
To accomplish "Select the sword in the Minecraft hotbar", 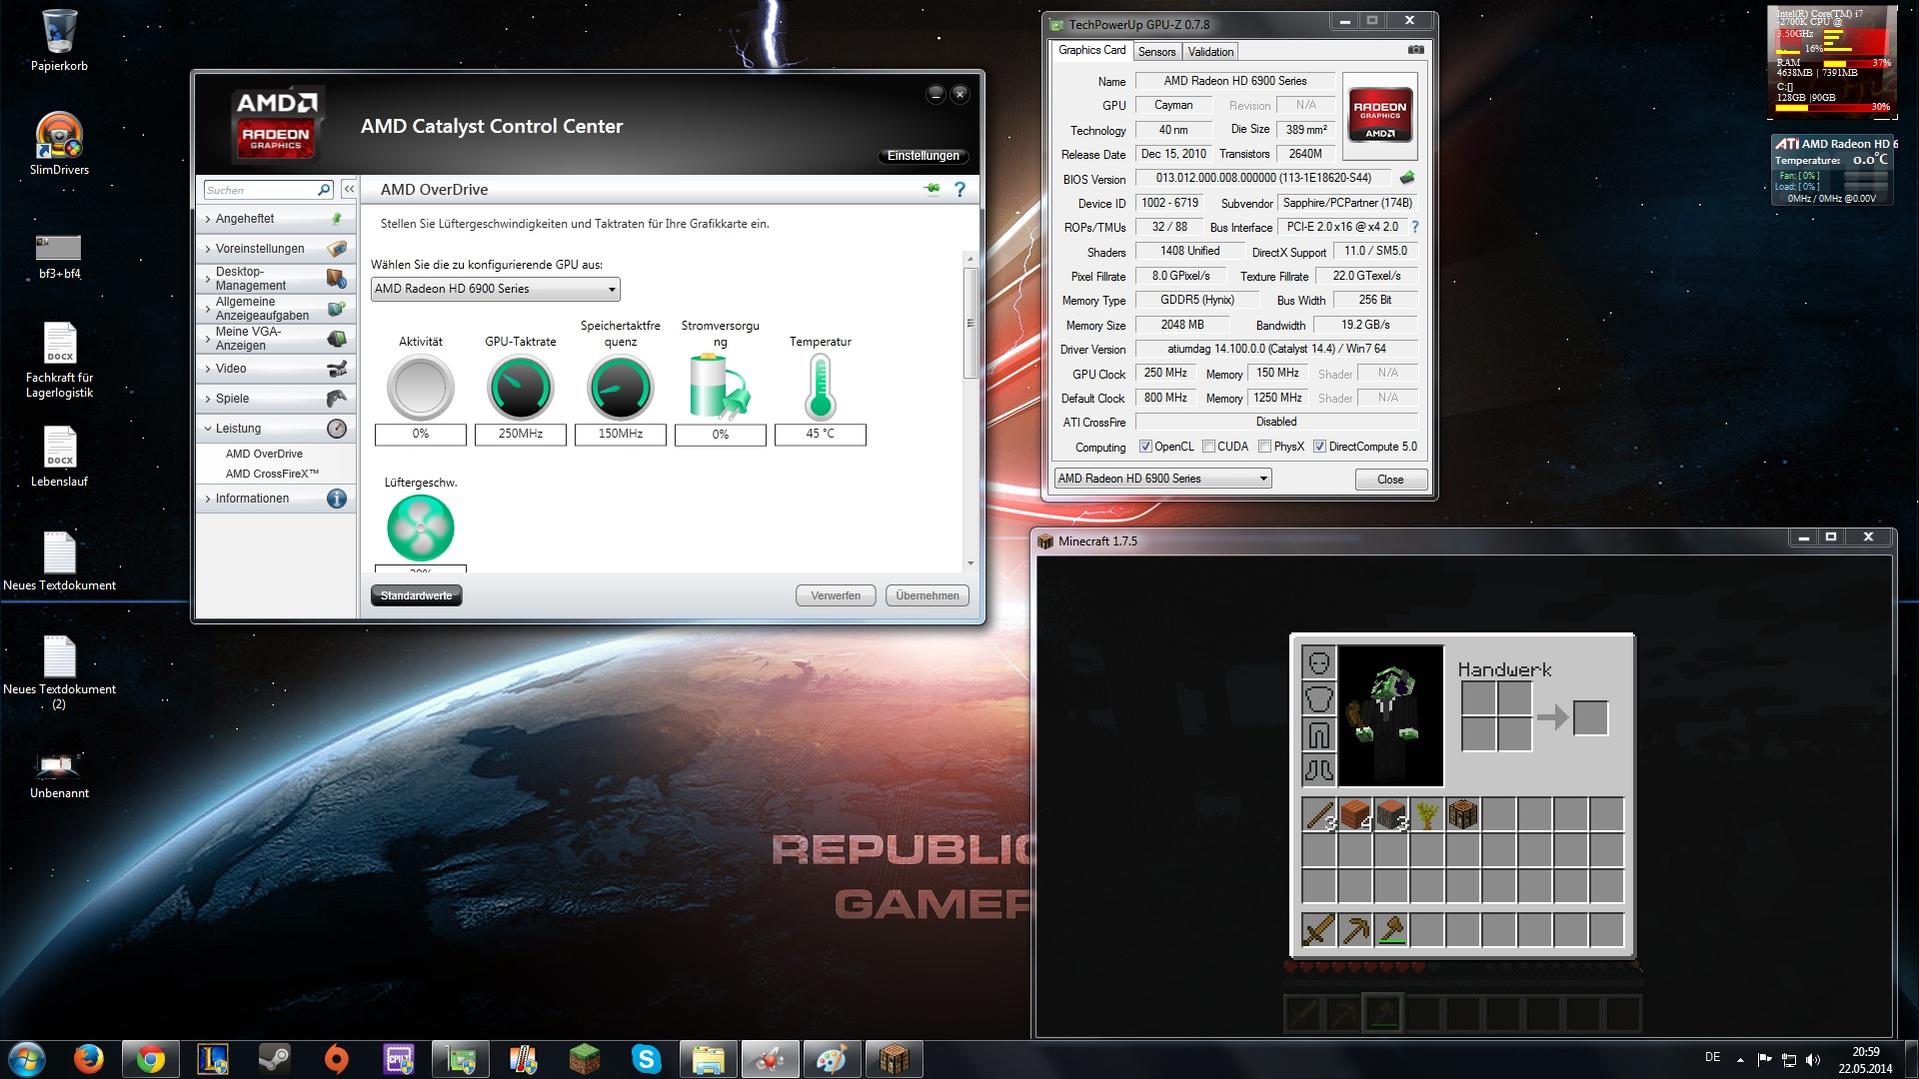I will pos(1319,930).
